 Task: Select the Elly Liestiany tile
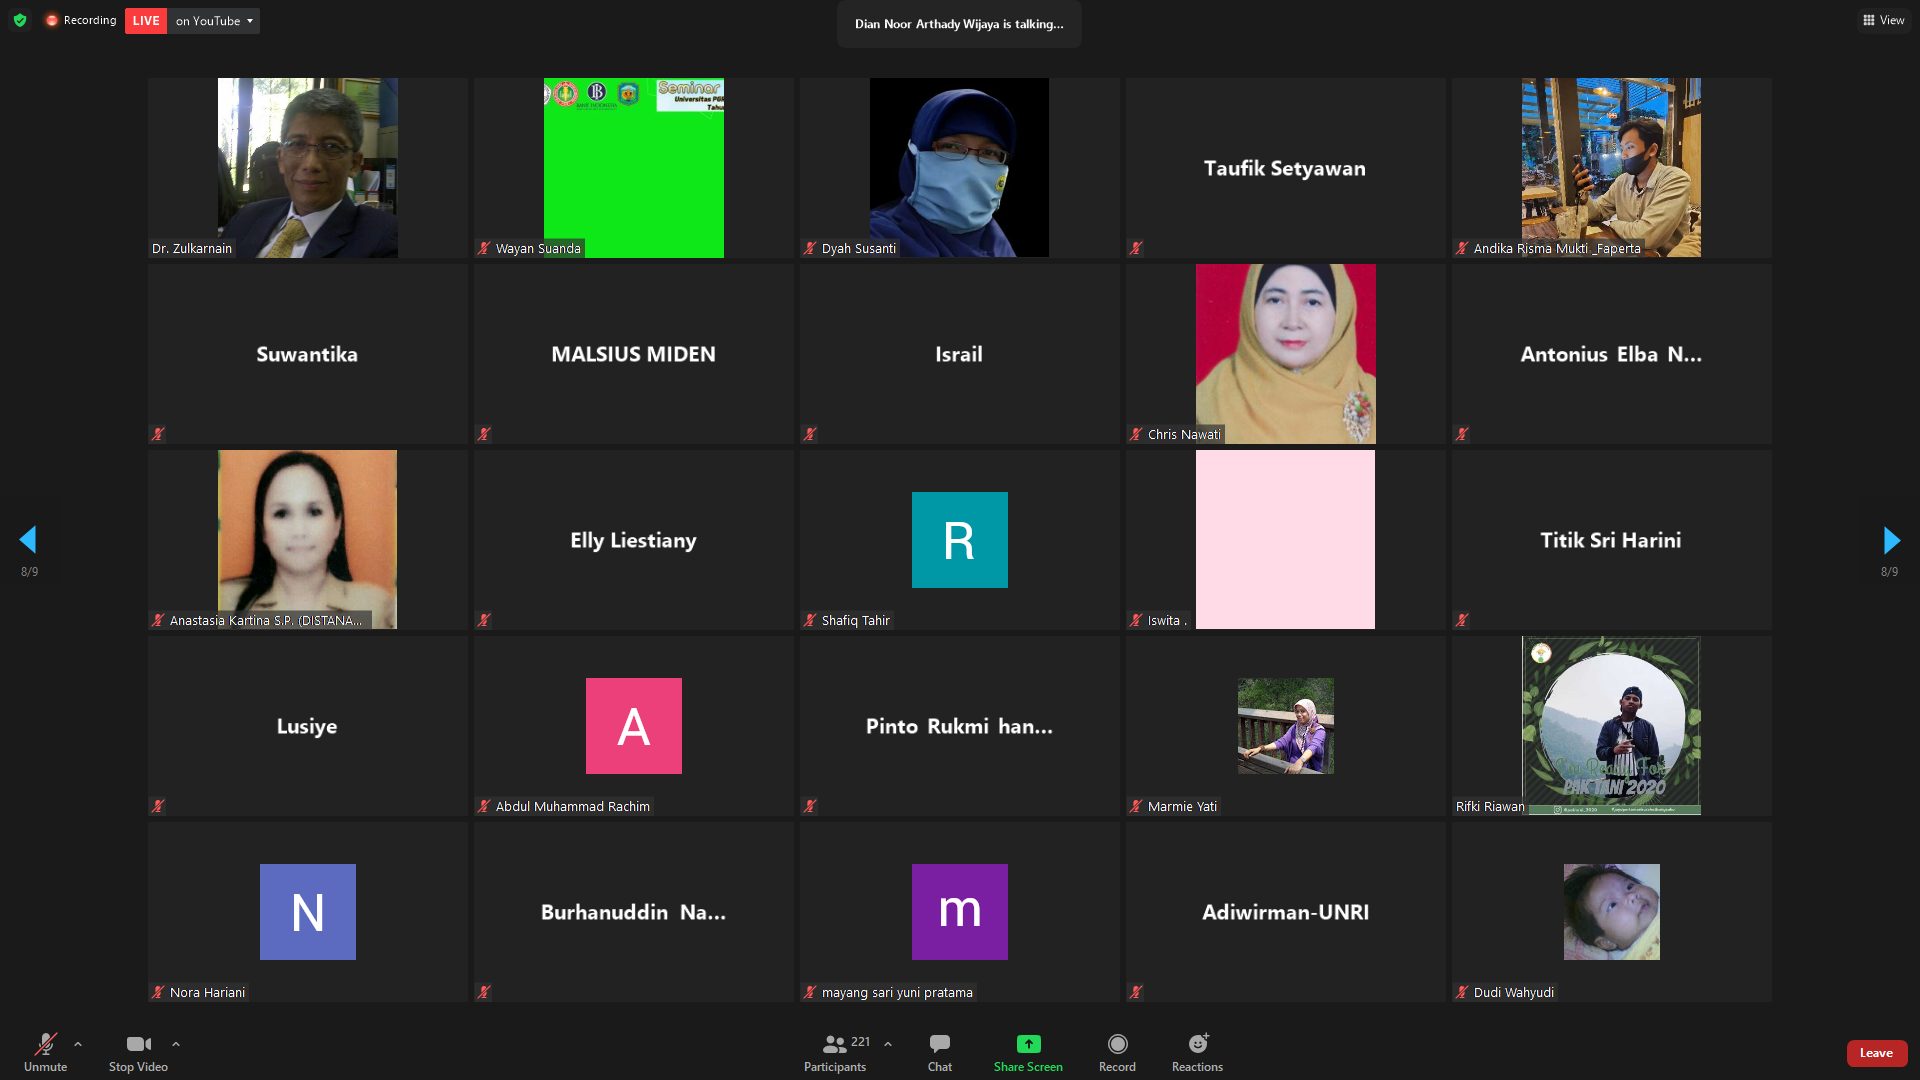(634, 539)
